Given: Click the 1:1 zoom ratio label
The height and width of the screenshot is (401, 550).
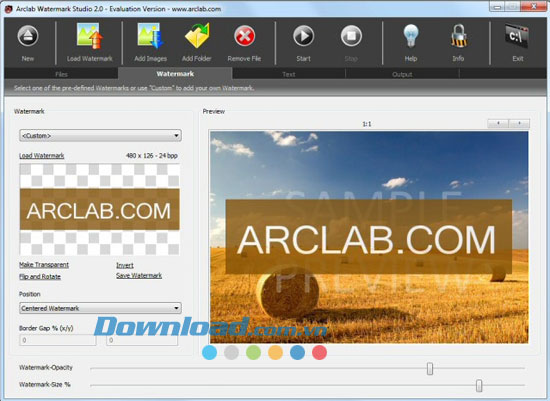Looking at the screenshot, I should pyautogui.click(x=367, y=124).
